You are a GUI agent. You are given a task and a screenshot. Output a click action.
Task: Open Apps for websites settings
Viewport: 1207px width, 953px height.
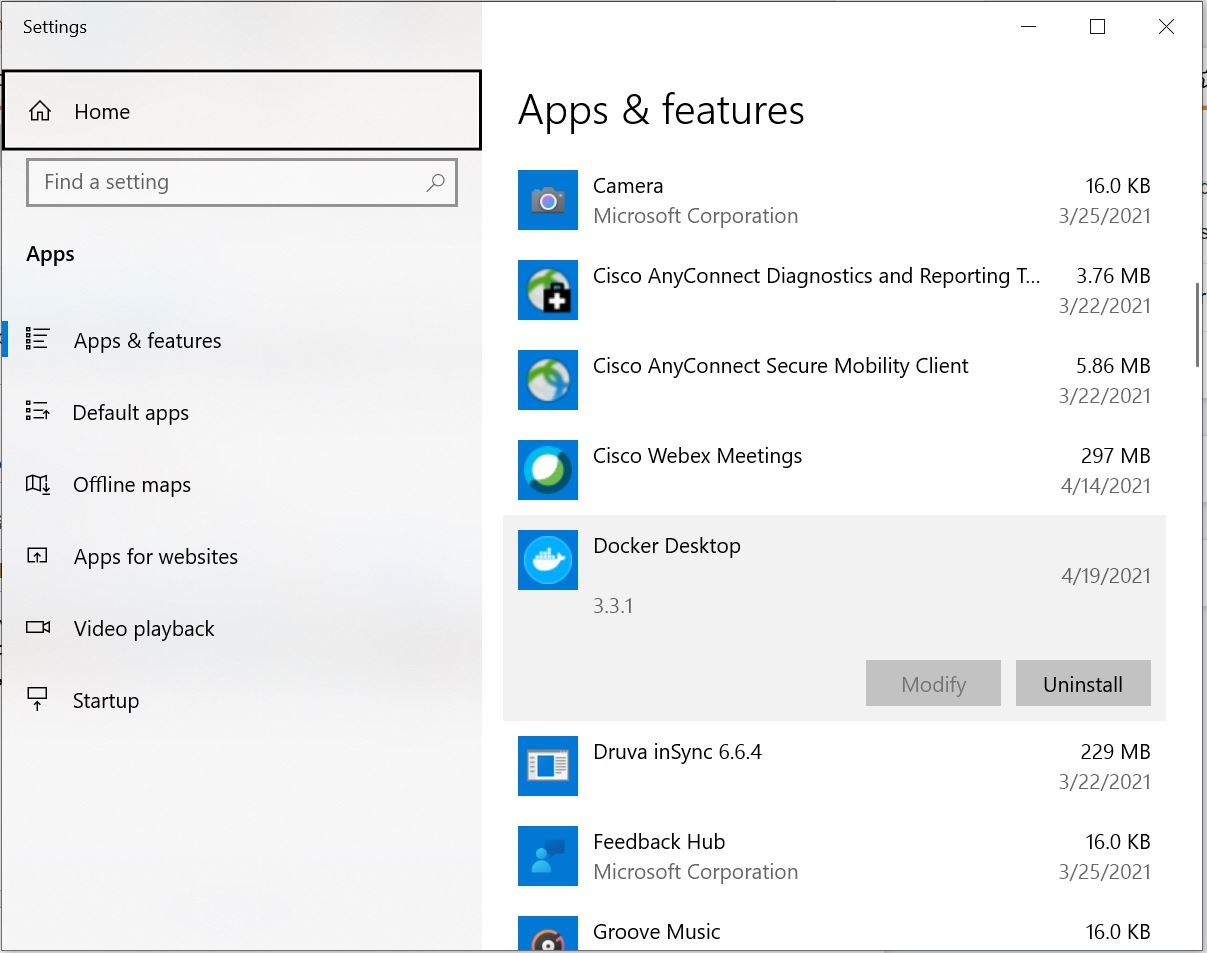point(155,557)
